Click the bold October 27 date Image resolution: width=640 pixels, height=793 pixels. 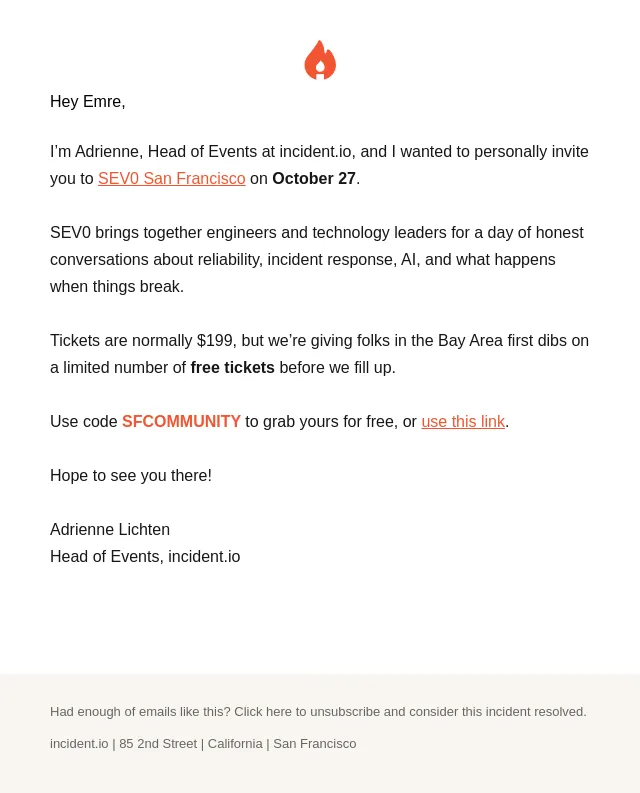click(314, 179)
